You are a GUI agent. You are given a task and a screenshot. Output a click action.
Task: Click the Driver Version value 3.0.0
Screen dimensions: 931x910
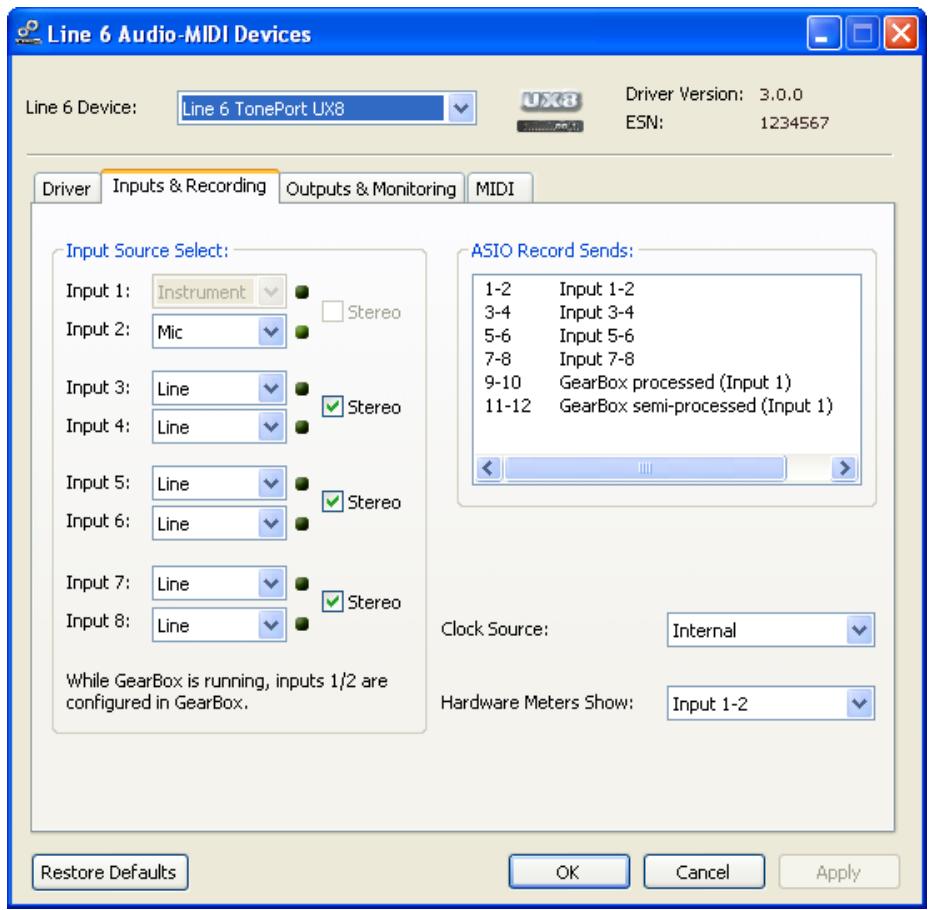tap(781, 94)
